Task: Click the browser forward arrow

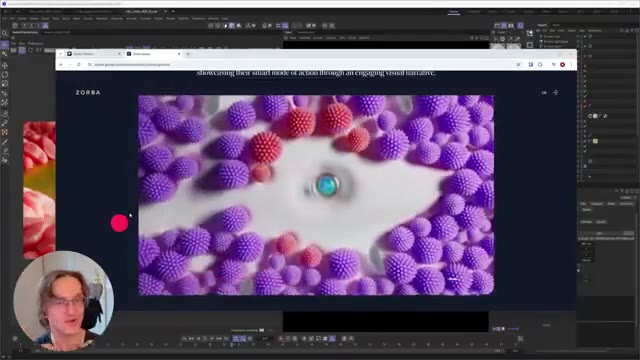Action: tap(70, 64)
